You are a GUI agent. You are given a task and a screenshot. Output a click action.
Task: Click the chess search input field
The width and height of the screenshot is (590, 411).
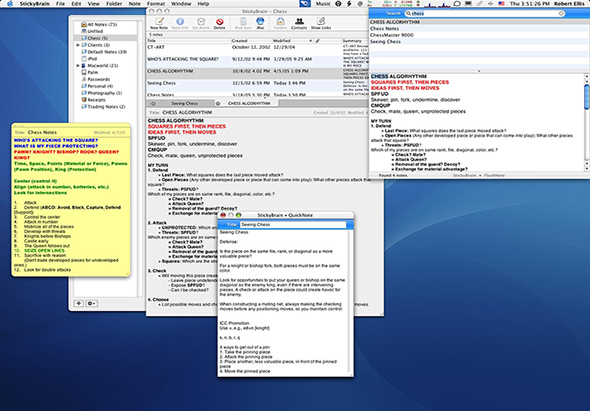tap(485, 14)
